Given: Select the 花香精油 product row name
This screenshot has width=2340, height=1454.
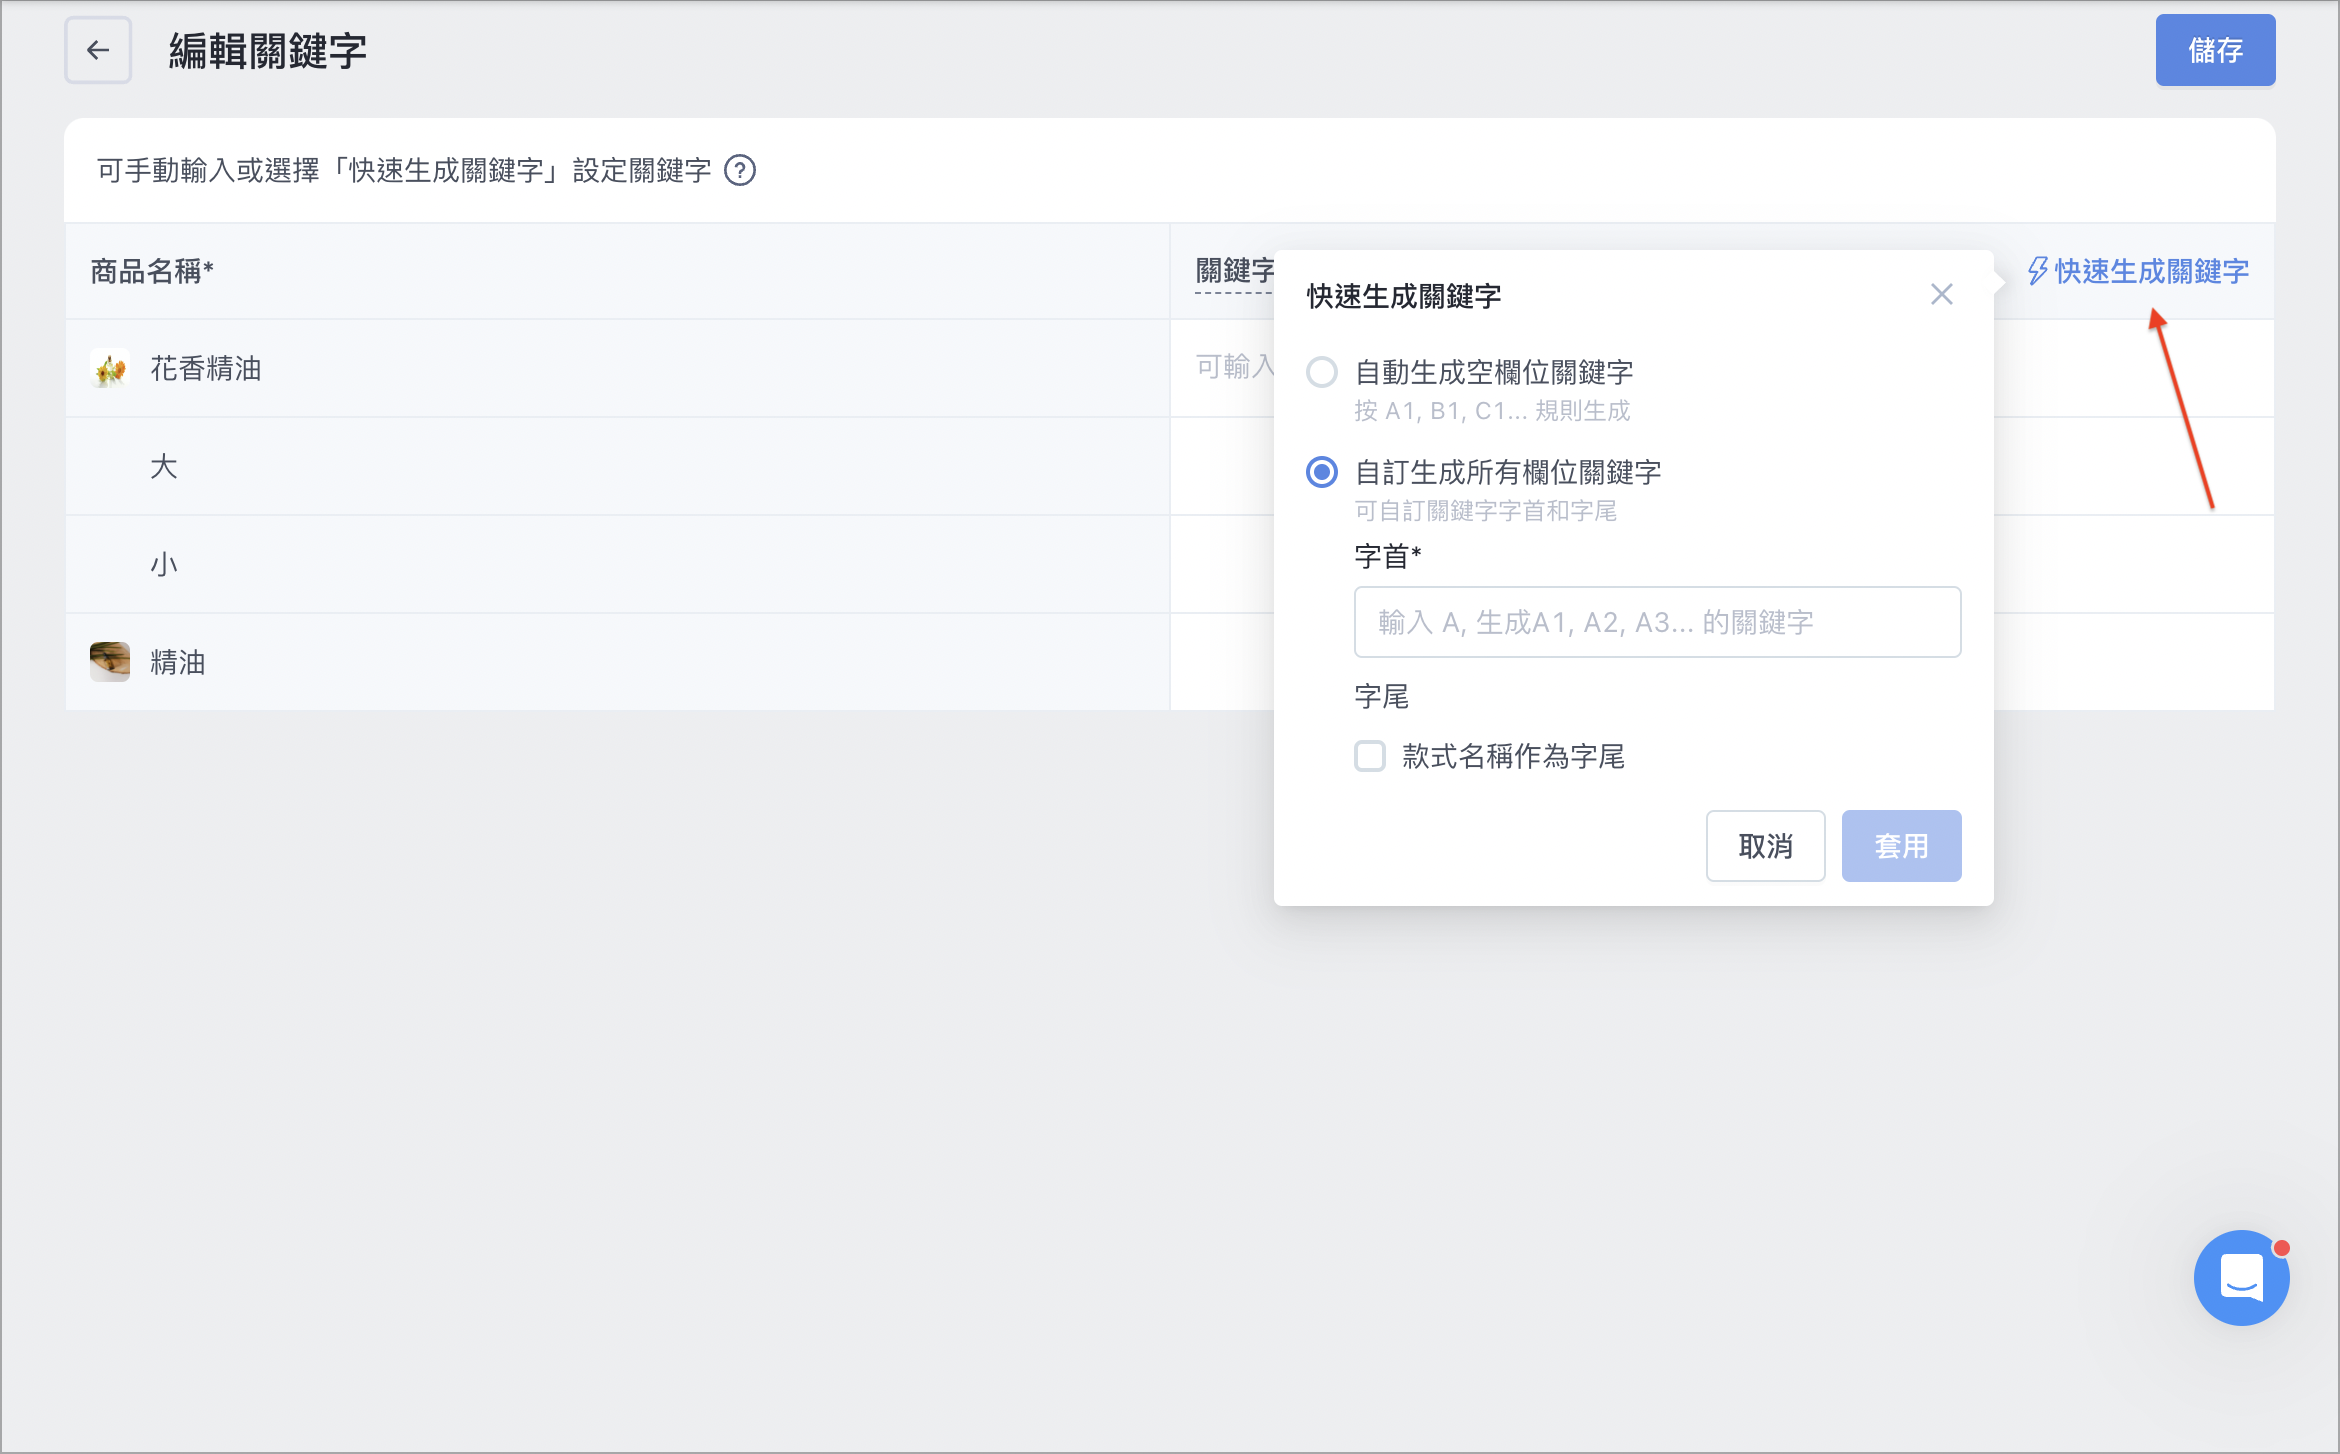Looking at the screenshot, I should click(x=206, y=368).
